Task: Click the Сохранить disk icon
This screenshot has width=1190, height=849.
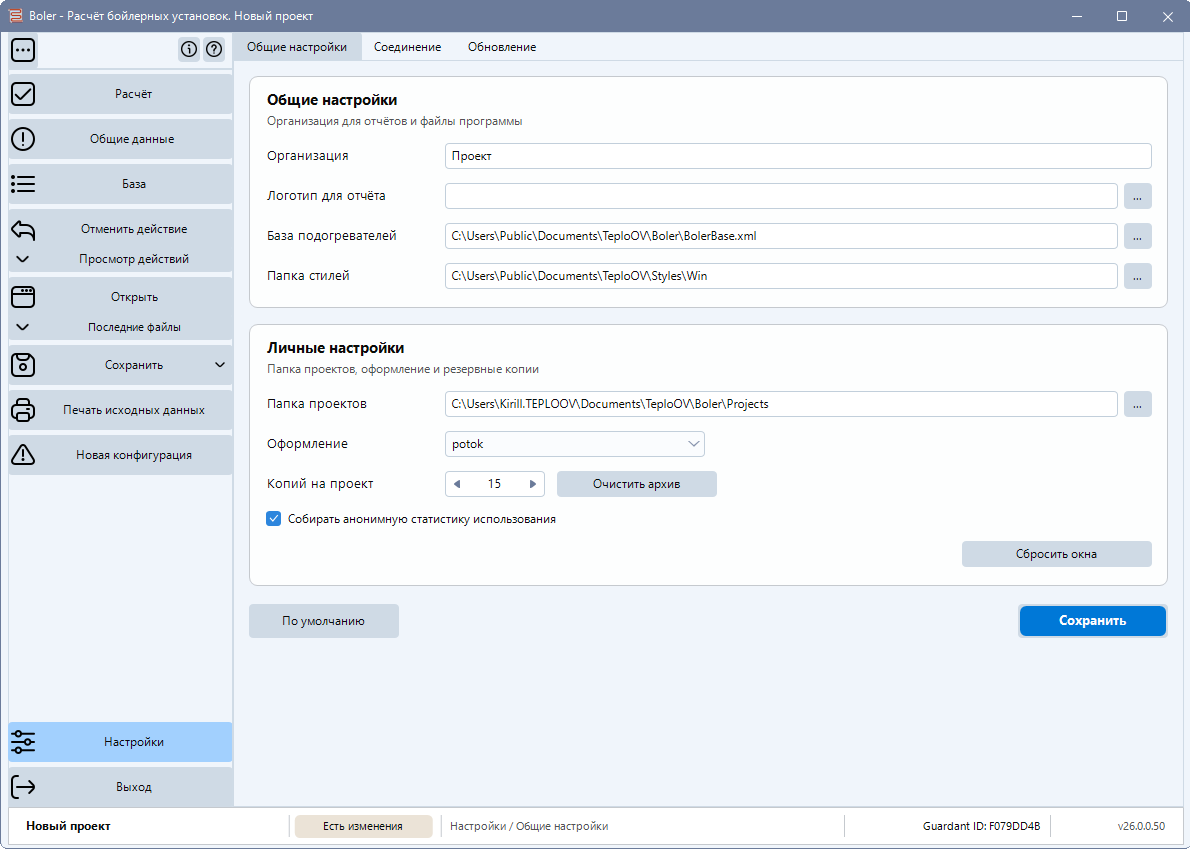Action: click(23, 365)
